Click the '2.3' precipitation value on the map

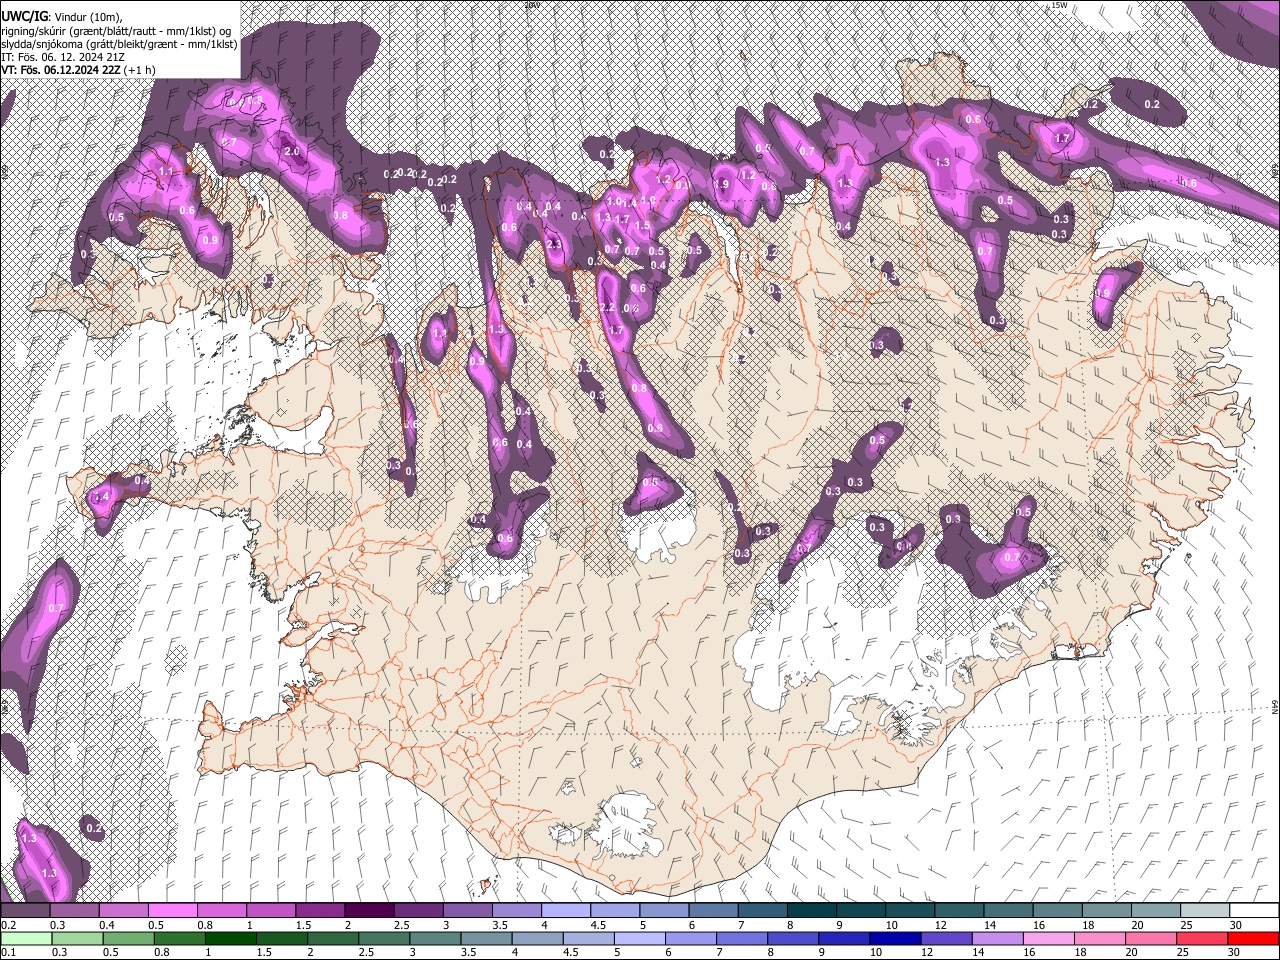[556, 245]
